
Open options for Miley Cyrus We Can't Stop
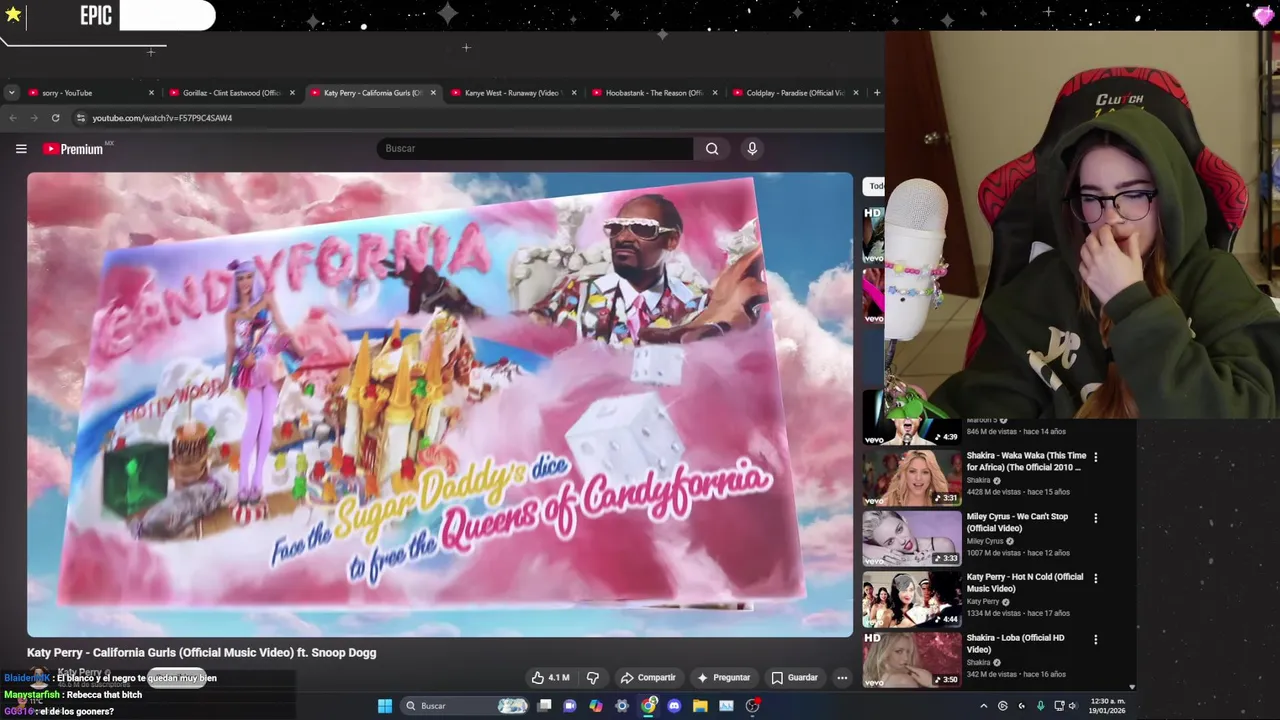pyautogui.click(x=1095, y=518)
